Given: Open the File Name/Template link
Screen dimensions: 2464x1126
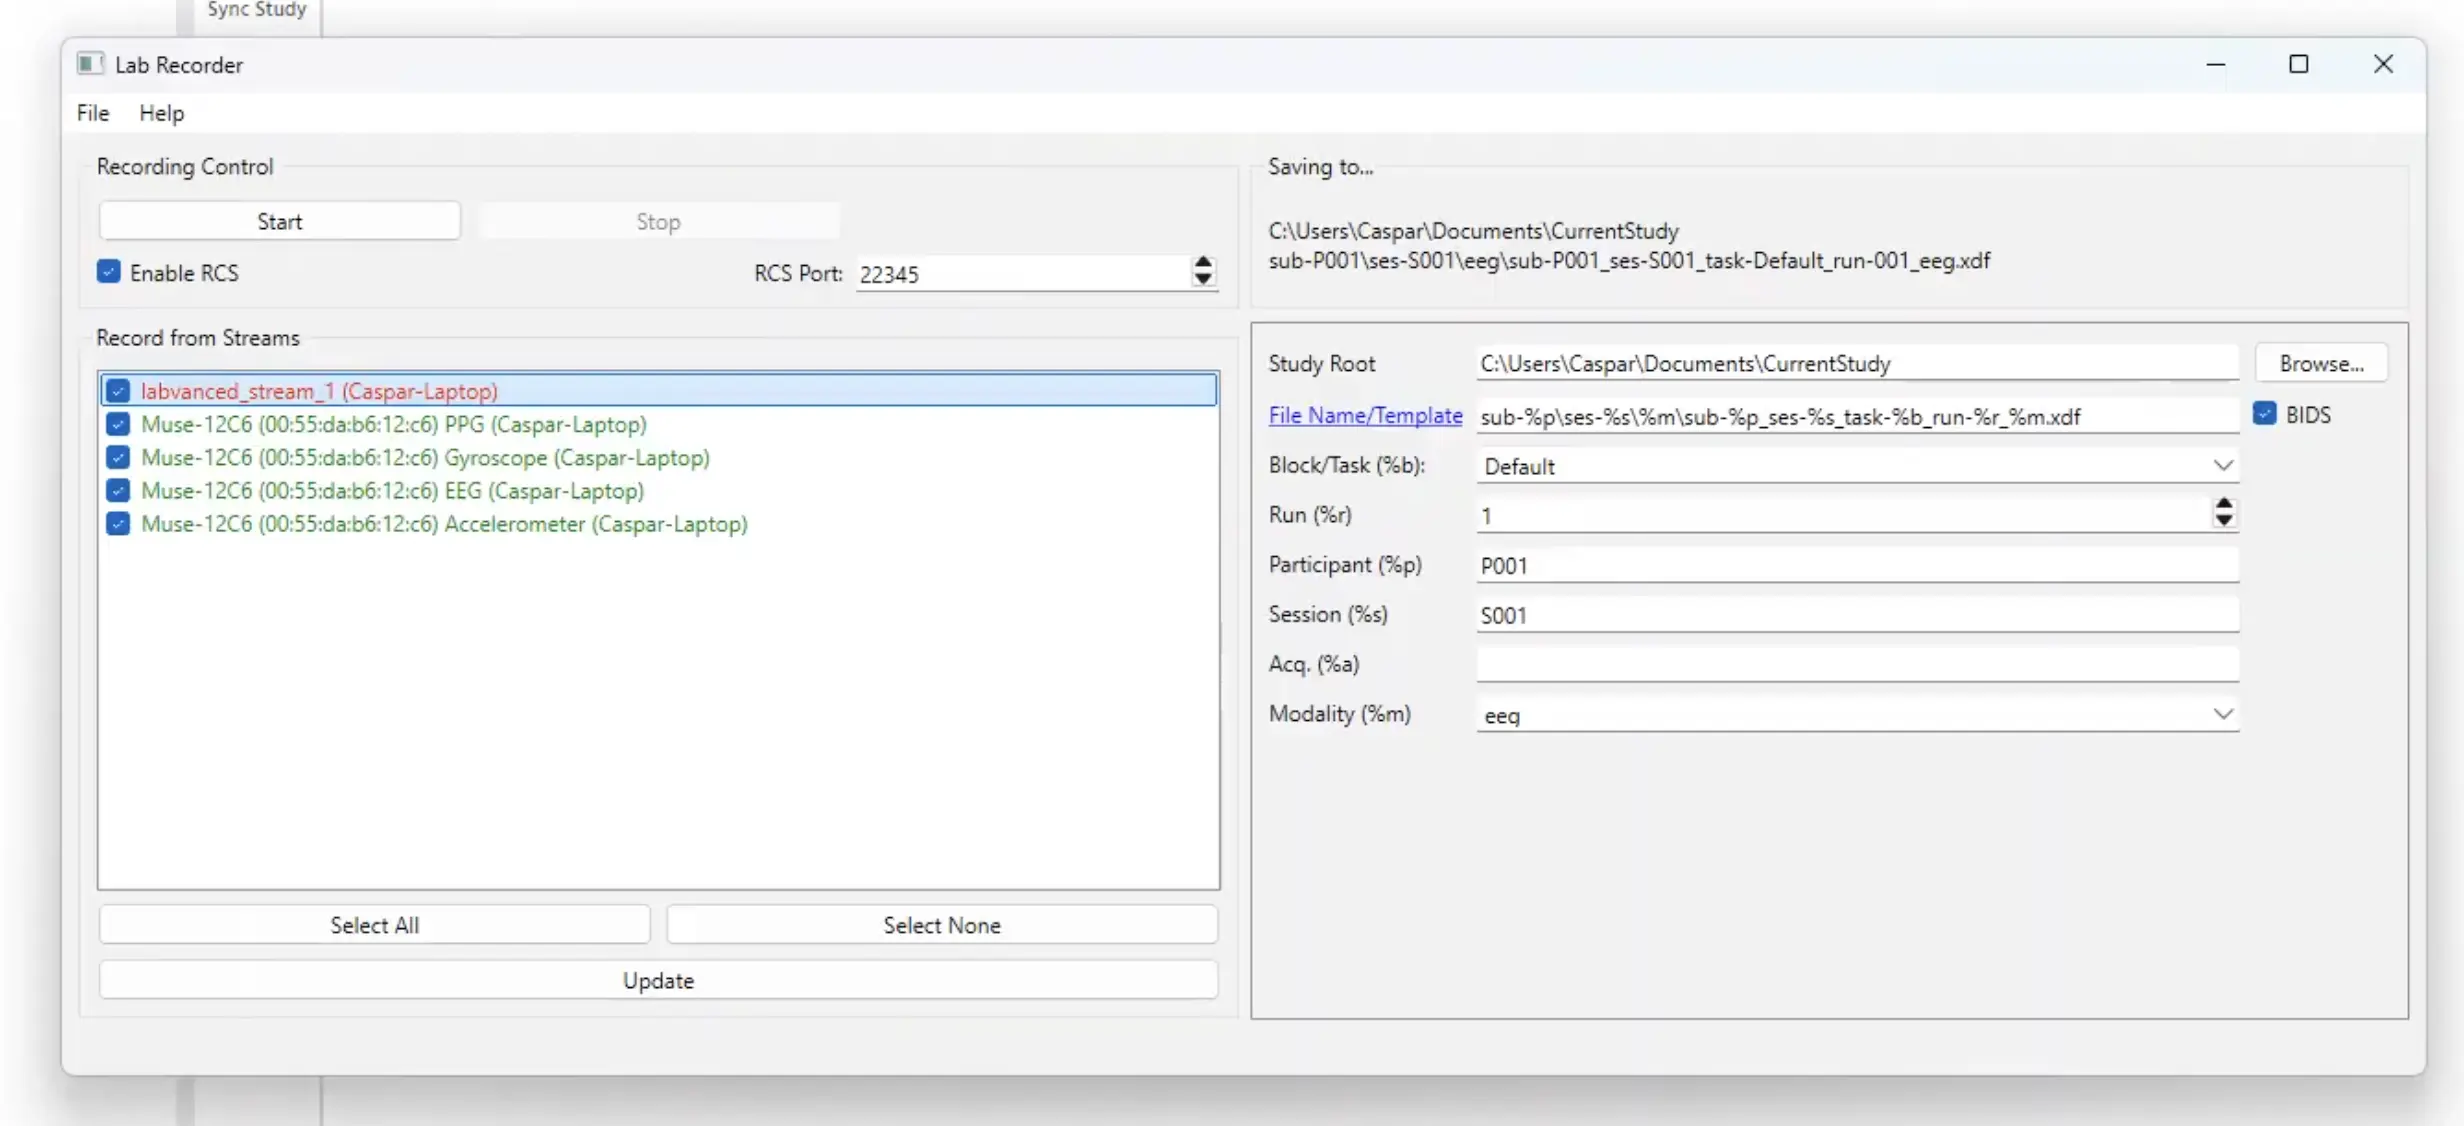Looking at the screenshot, I should 1365,415.
